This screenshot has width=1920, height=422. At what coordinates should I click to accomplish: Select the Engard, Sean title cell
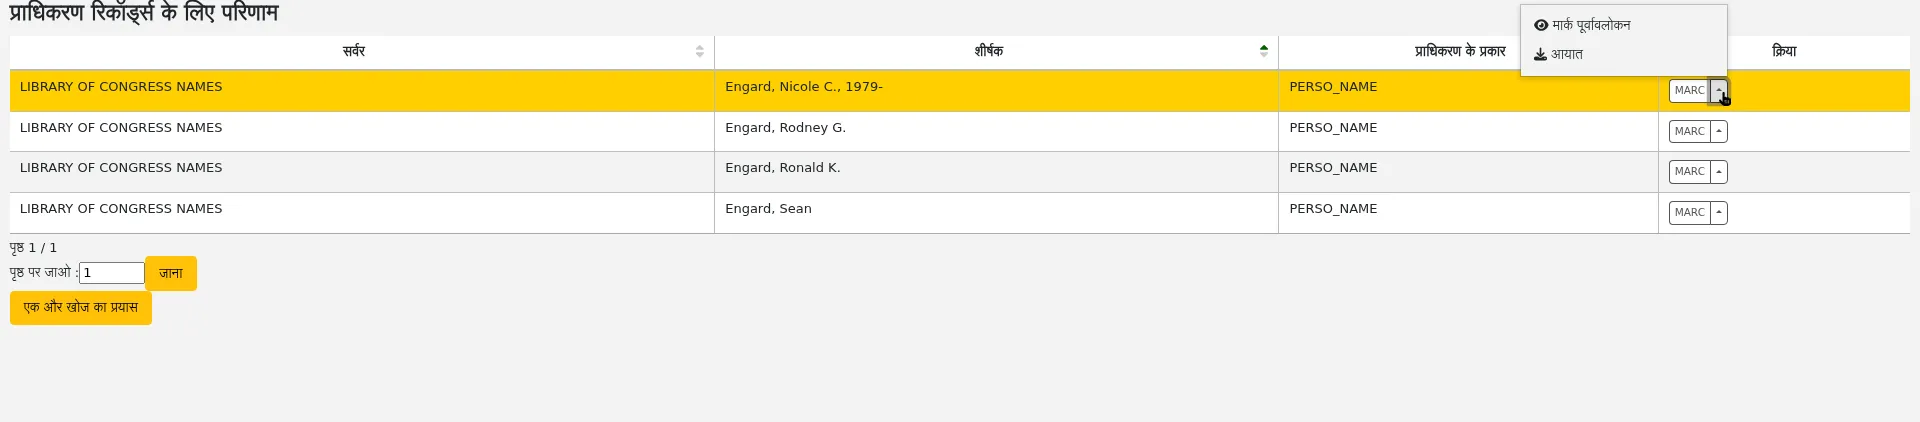click(996, 213)
